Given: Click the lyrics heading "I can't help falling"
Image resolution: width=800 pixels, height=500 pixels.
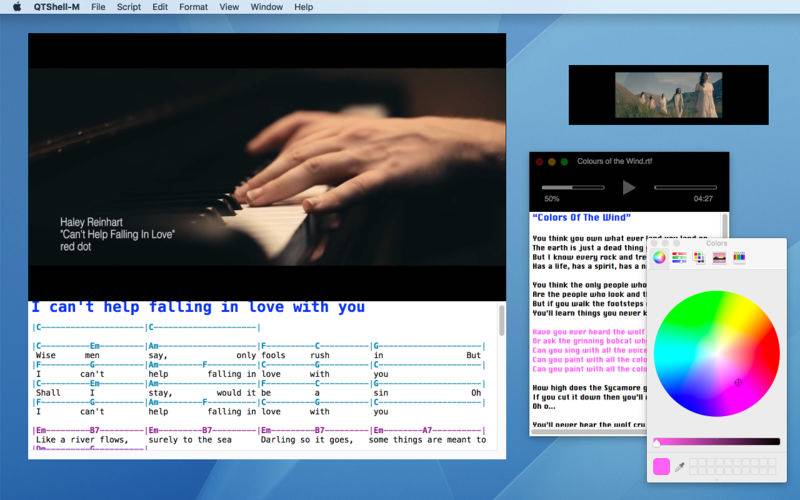Looking at the screenshot, I should coord(198,307).
